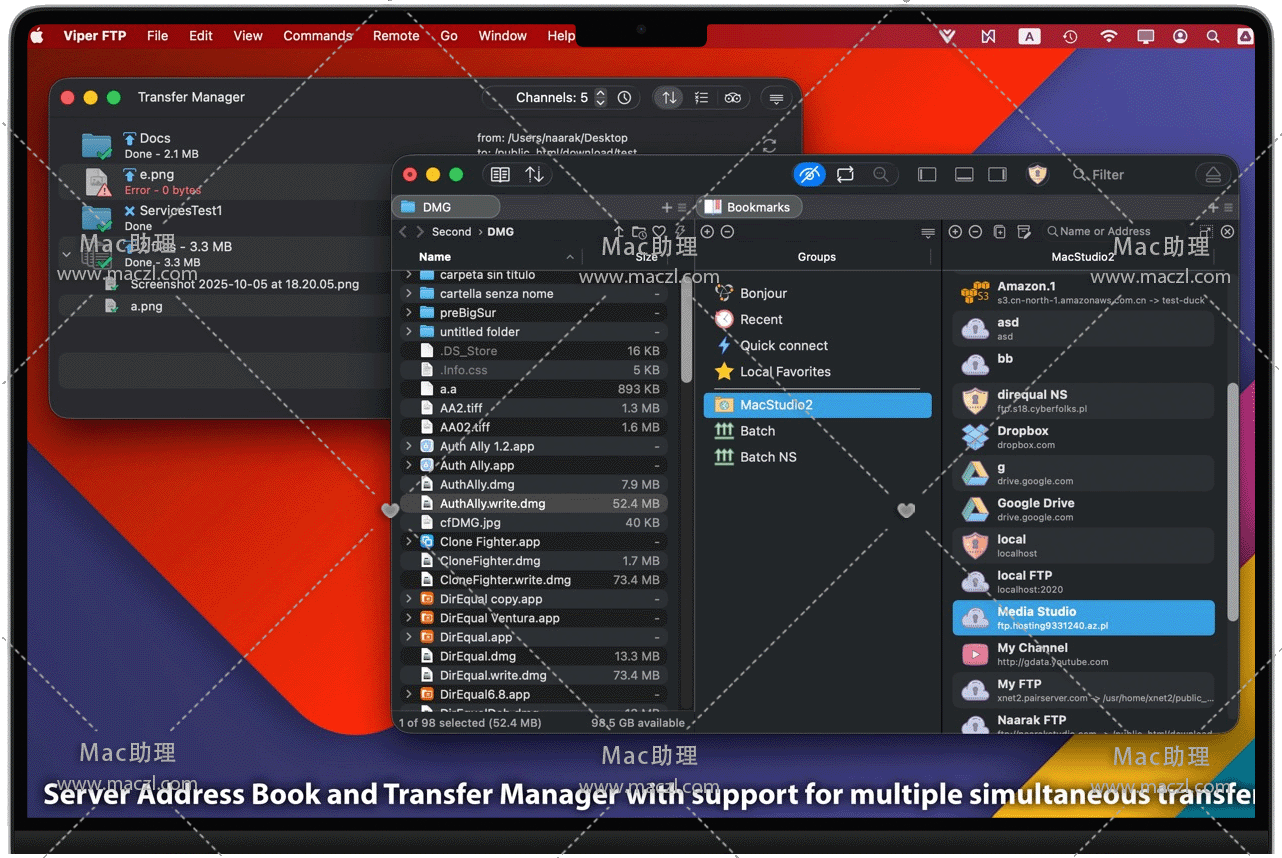Image resolution: width=1282 pixels, height=858 pixels.
Task: Open the Commands menu
Action: pos(317,36)
